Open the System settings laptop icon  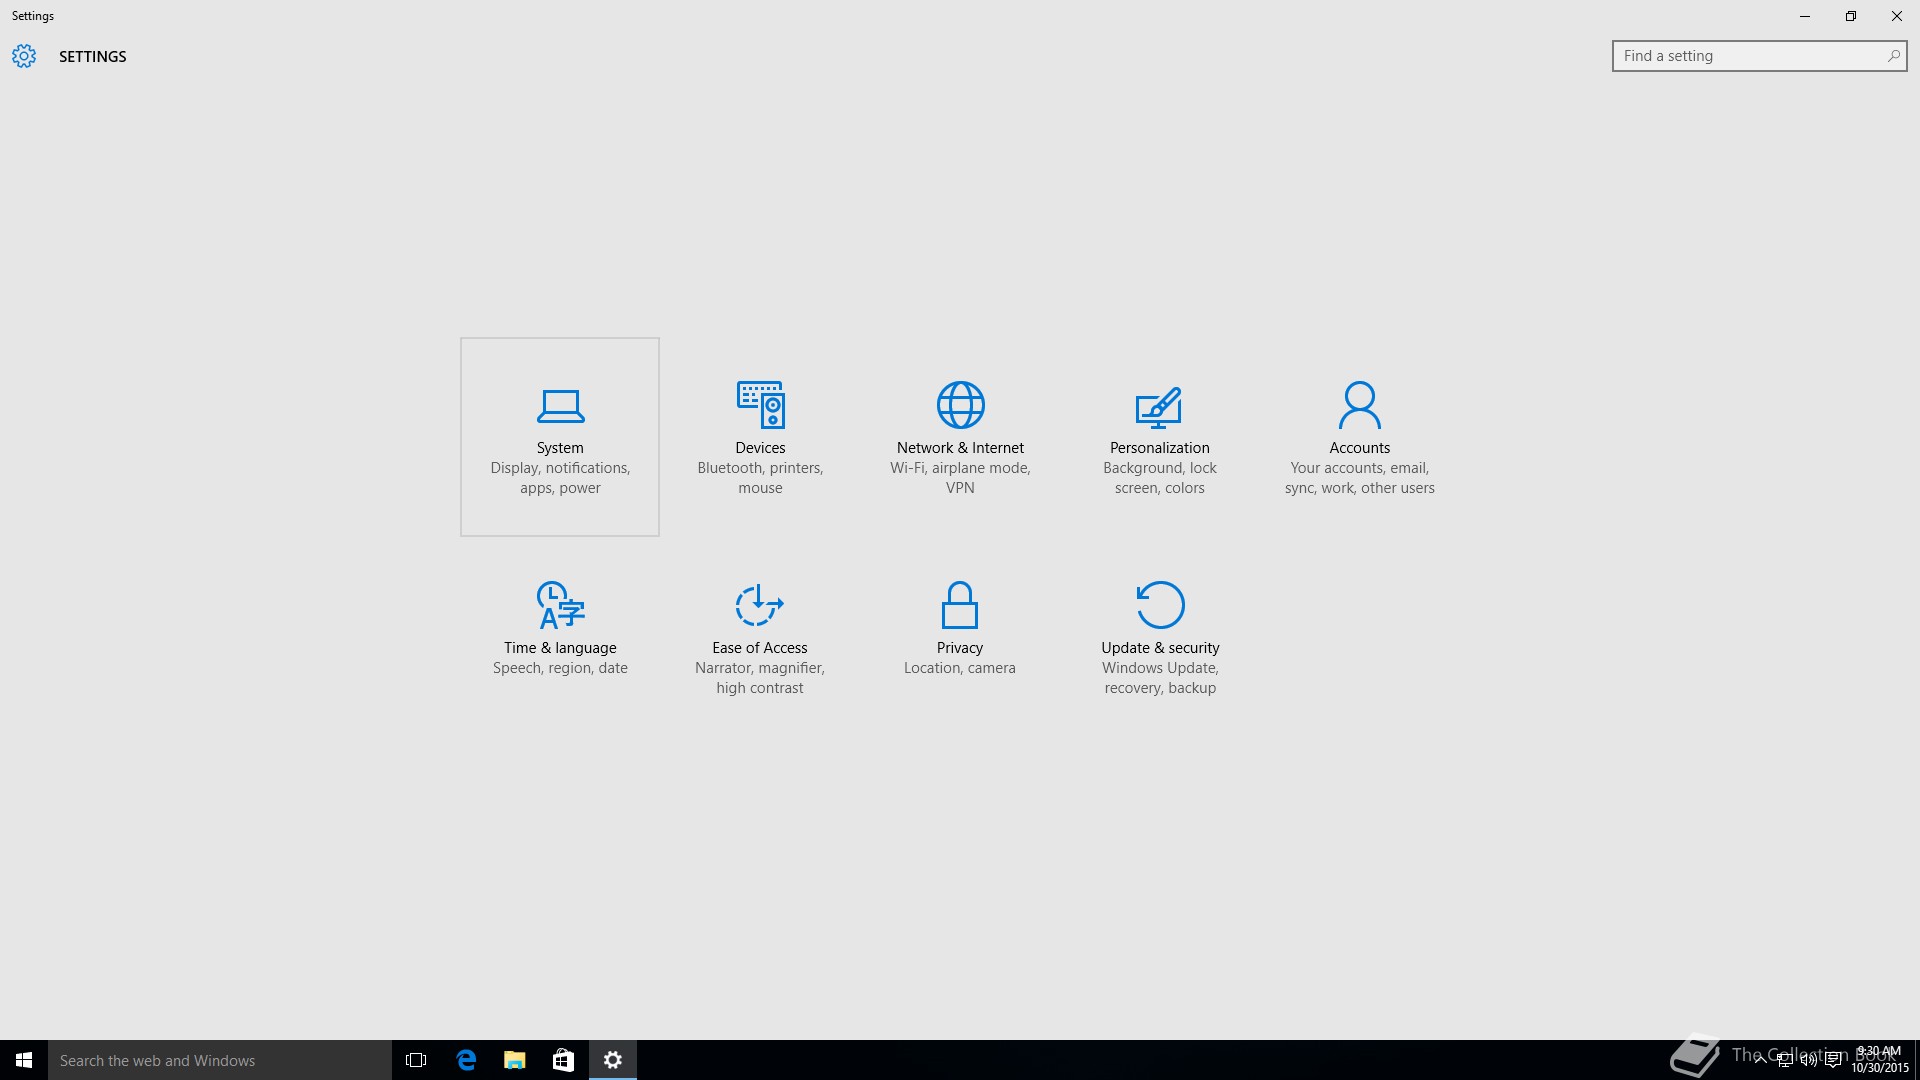tap(560, 406)
